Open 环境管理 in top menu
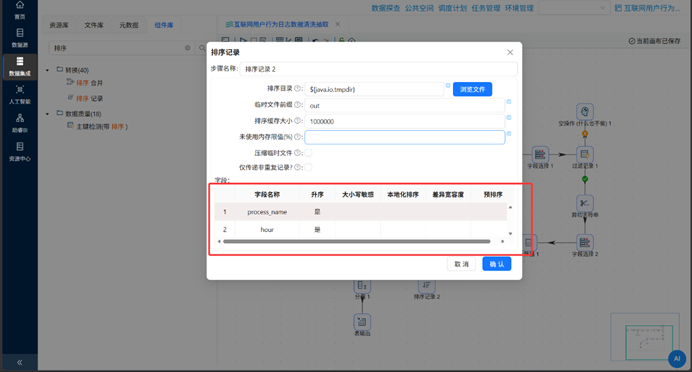The height and width of the screenshot is (372, 692). click(x=519, y=8)
